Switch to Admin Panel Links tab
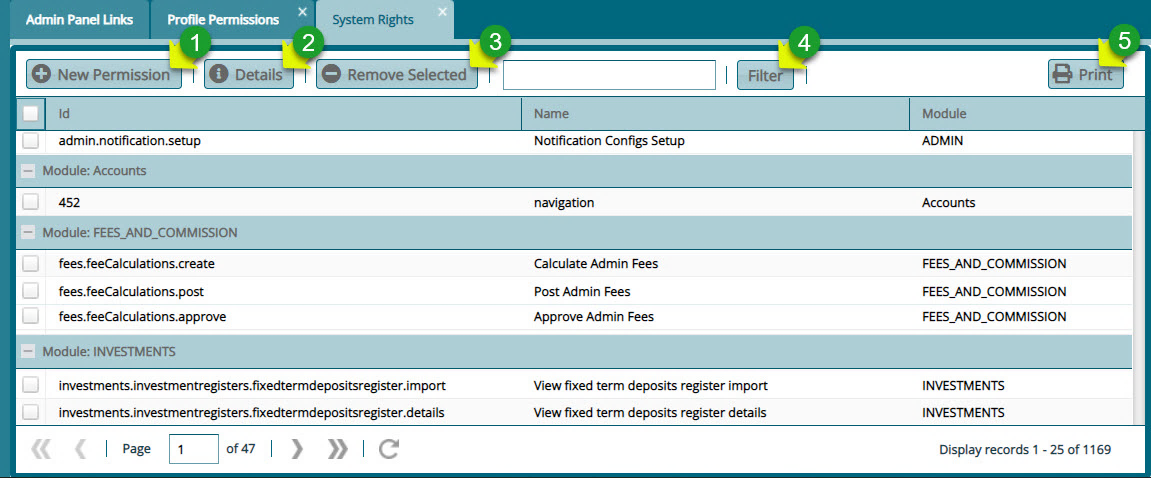Image resolution: width=1151 pixels, height=478 pixels. point(79,20)
